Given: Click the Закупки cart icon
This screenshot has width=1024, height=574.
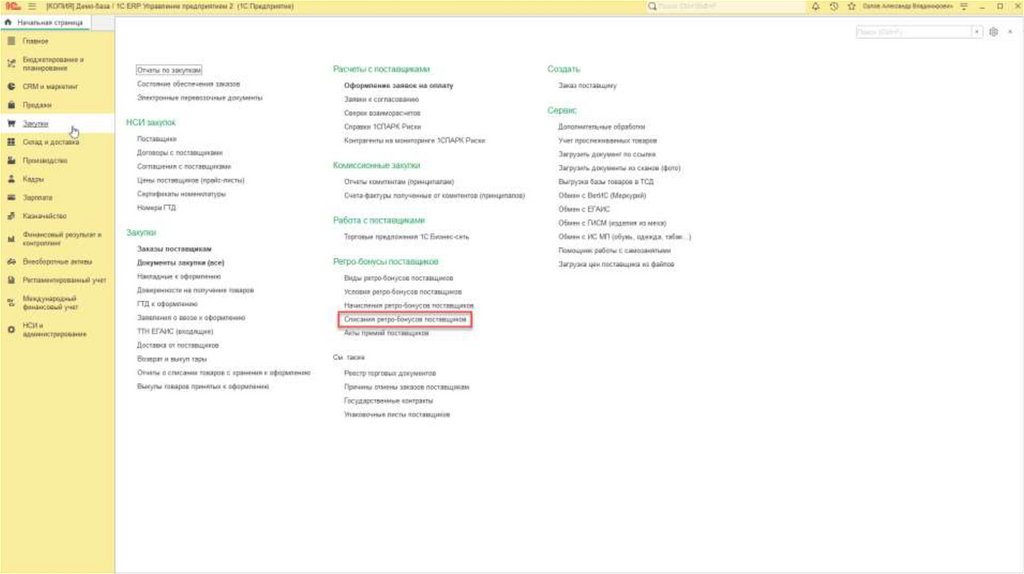Looking at the screenshot, I should click(x=11, y=123).
